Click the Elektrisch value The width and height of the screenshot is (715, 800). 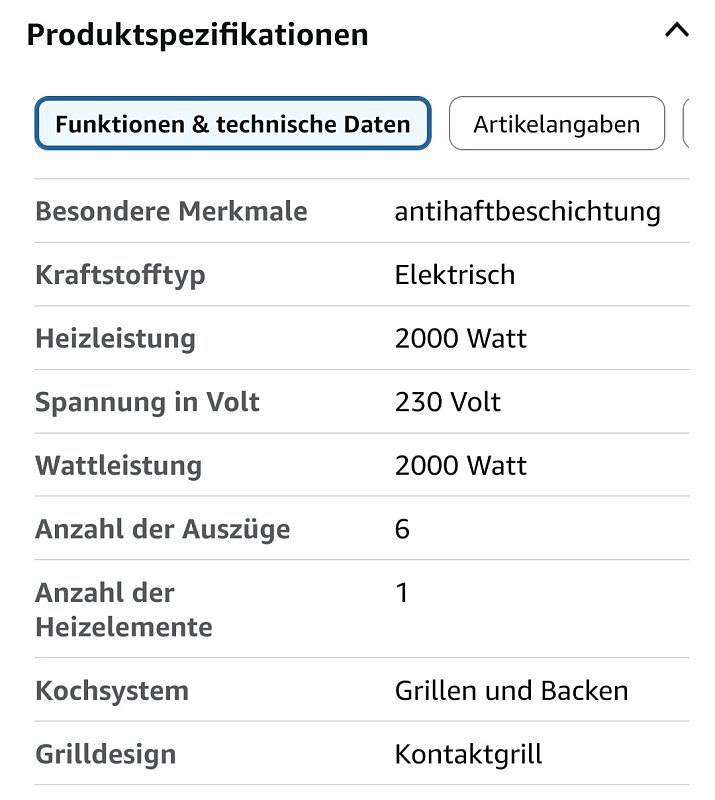click(455, 275)
